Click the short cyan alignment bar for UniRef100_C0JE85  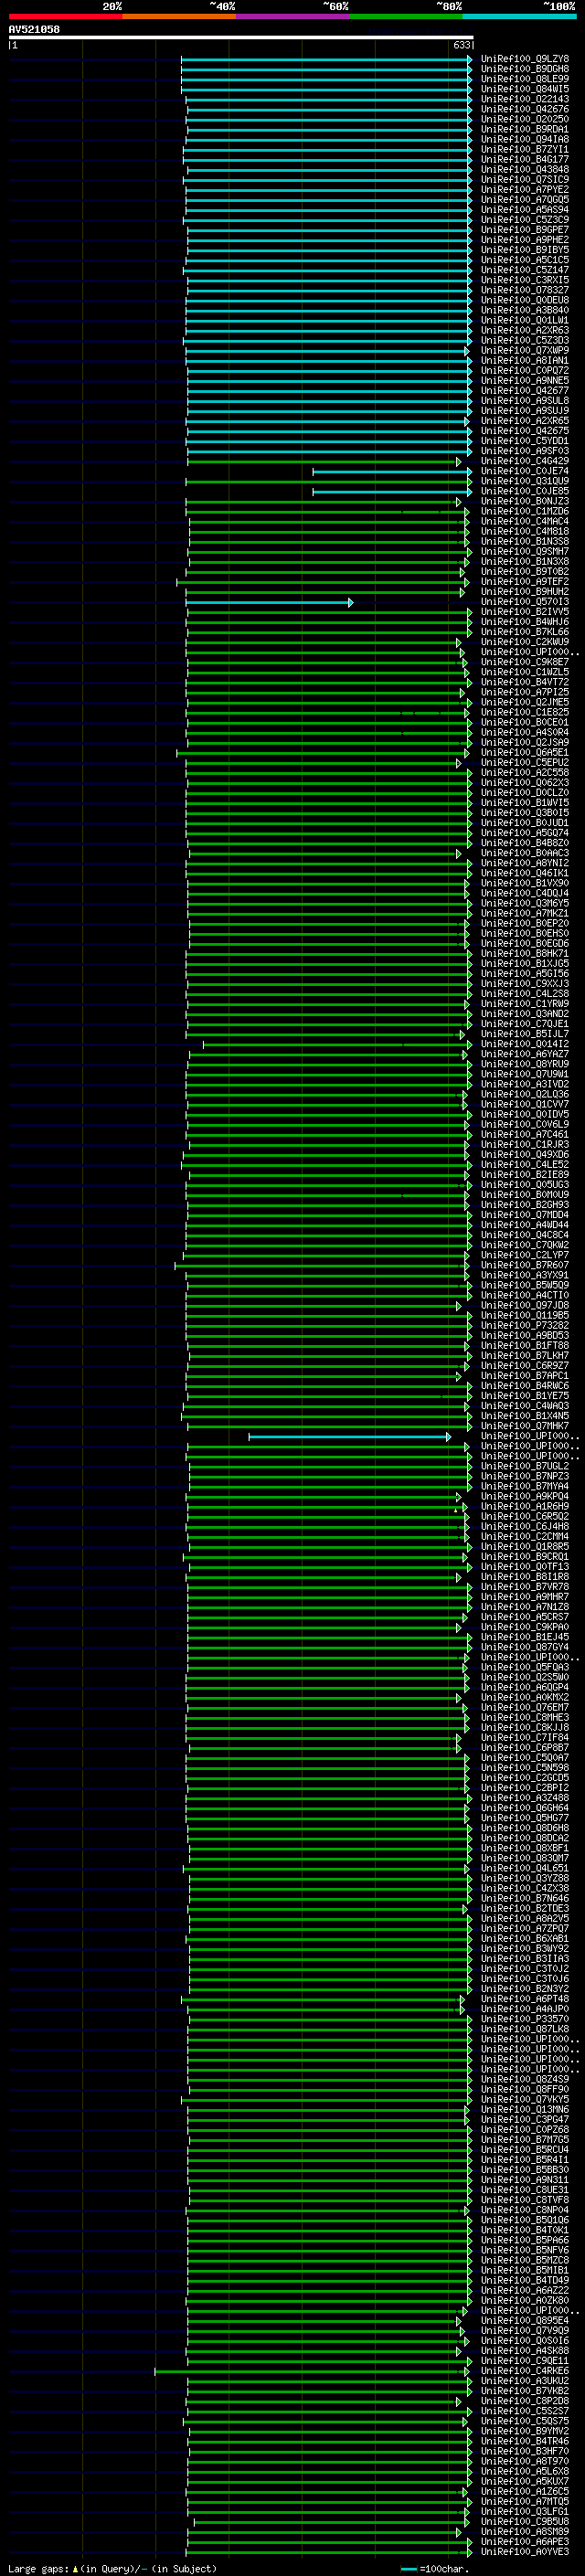[392, 491]
